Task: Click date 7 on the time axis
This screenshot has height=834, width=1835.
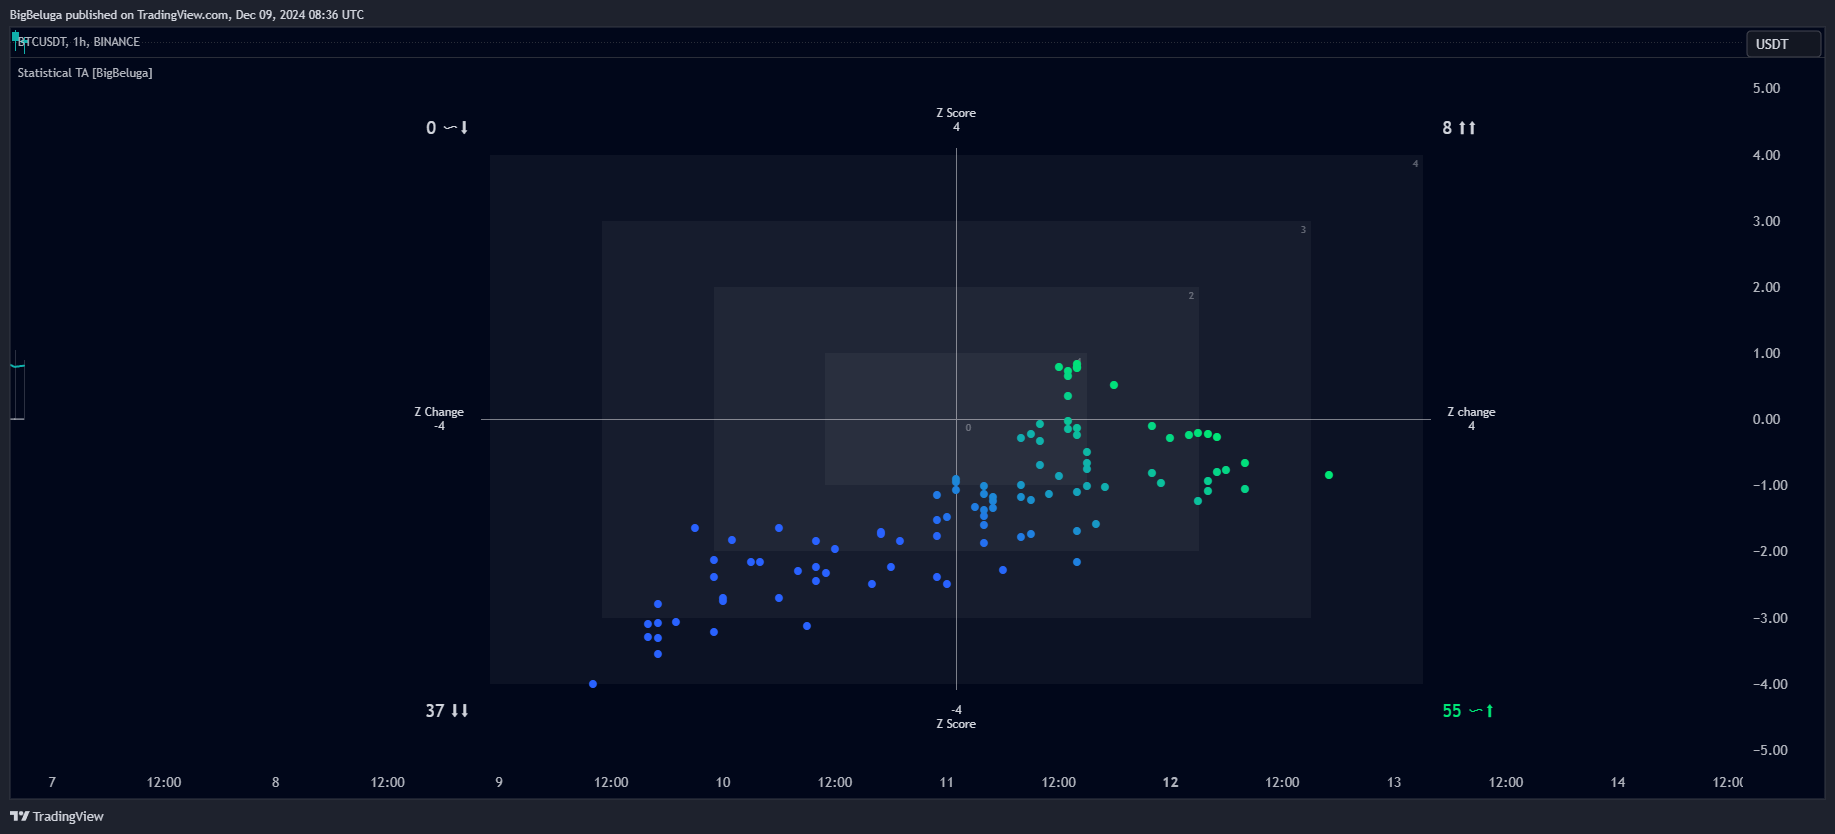Action: (x=52, y=782)
